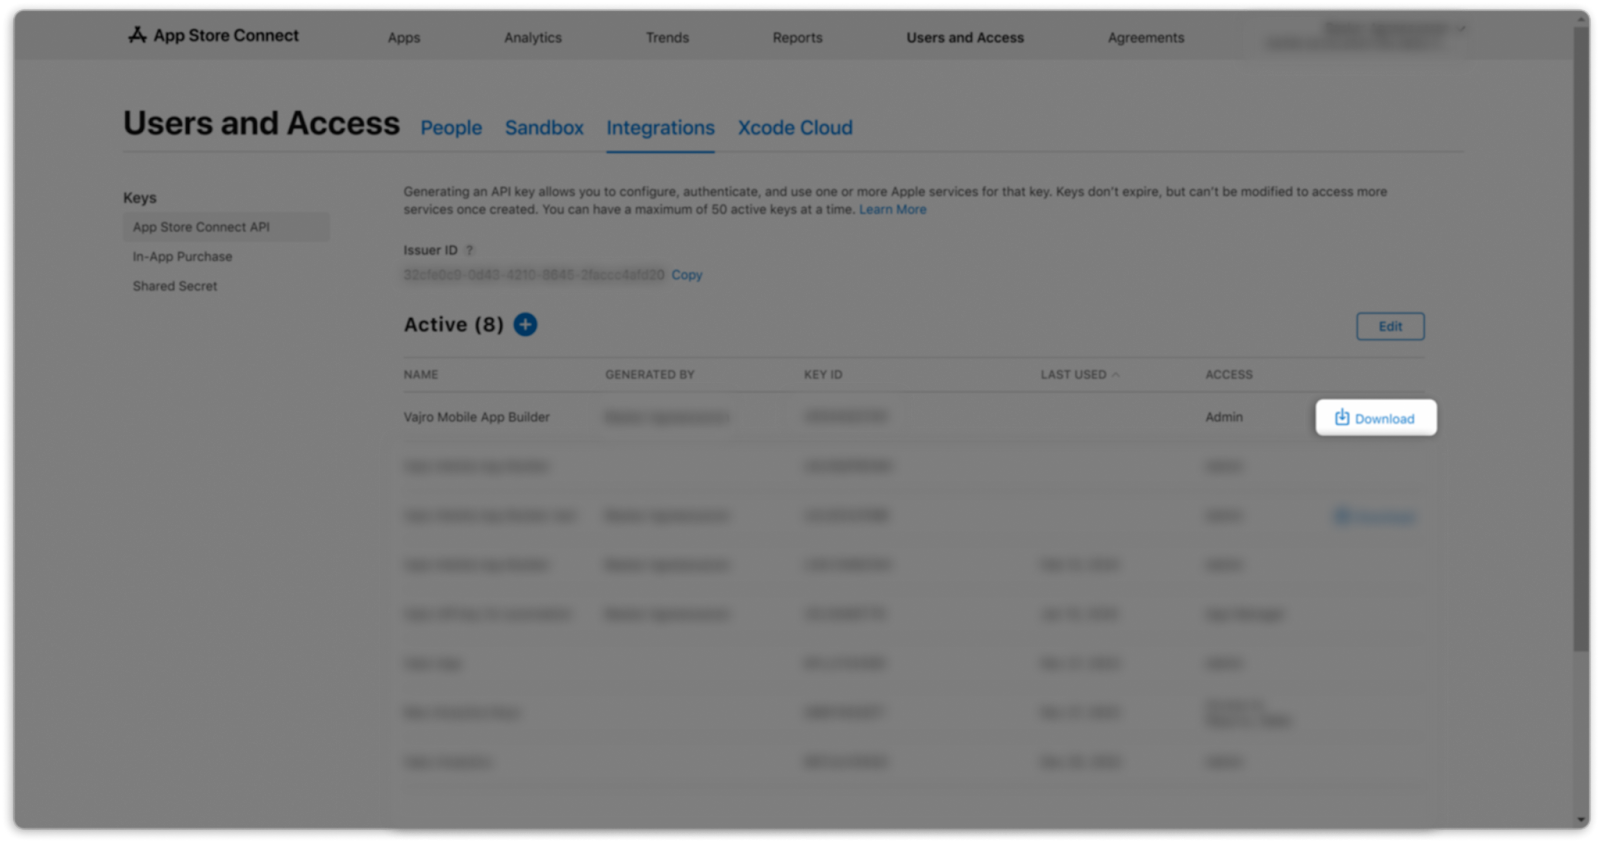
Task: Open the Agreements section
Action: pyautogui.click(x=1146, y=38)
